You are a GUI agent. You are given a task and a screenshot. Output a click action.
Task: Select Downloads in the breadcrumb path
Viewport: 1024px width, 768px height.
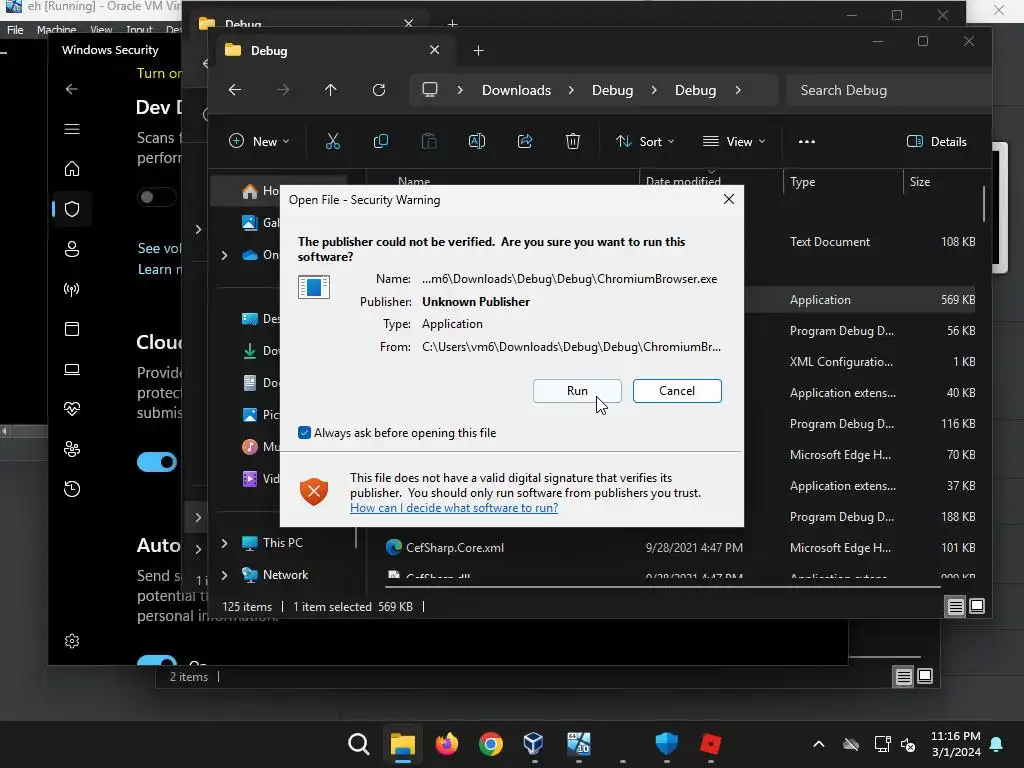(516, 90)
